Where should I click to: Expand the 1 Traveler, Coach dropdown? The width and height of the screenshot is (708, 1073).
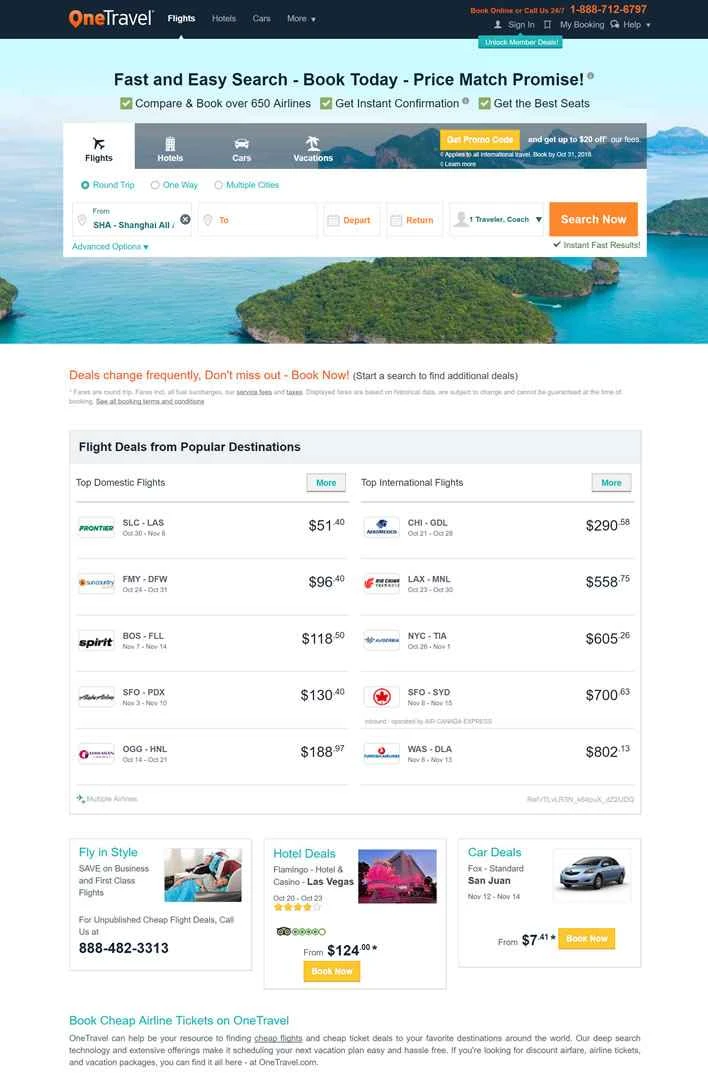500,219
